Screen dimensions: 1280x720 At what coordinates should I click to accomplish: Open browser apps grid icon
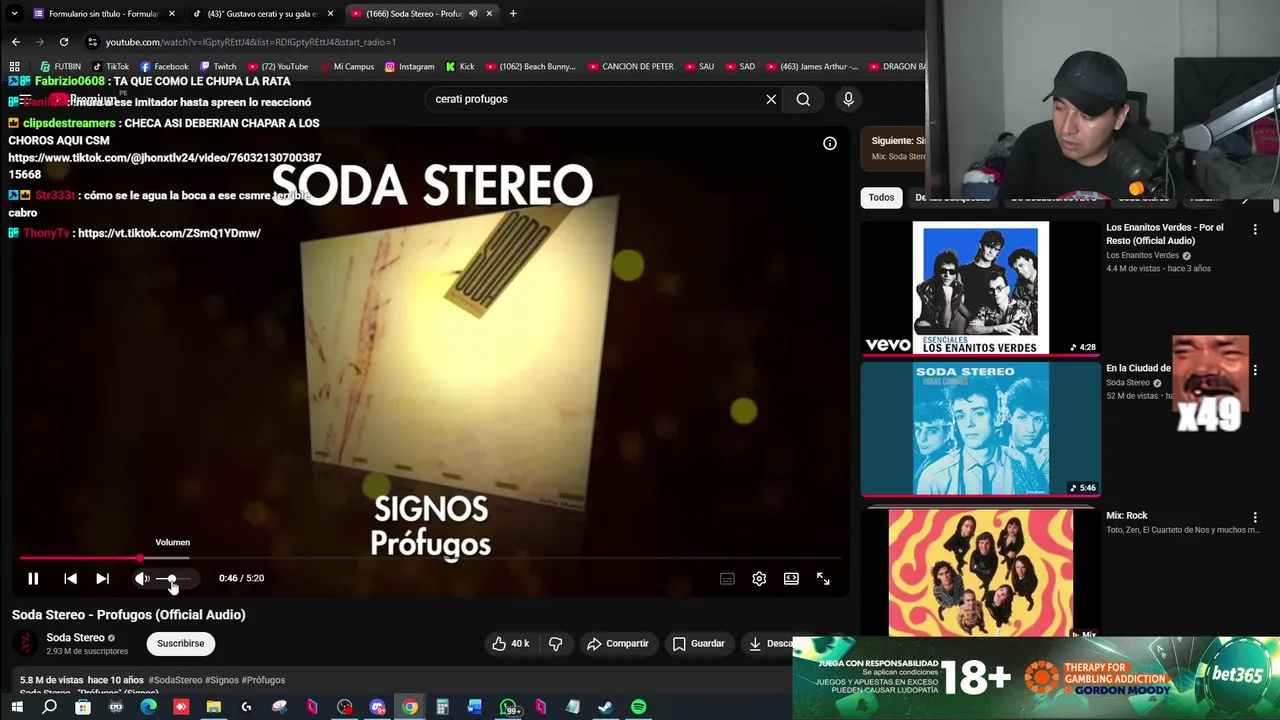click(x=15, y=67)
